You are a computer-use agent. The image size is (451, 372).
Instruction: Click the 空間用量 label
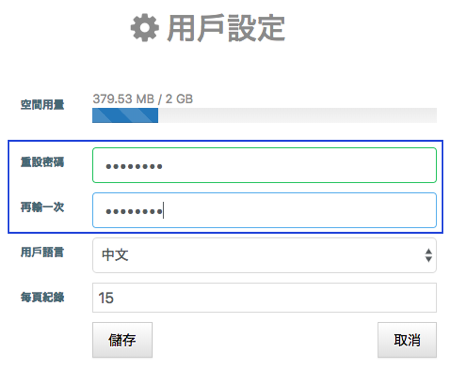click(42, 105)
